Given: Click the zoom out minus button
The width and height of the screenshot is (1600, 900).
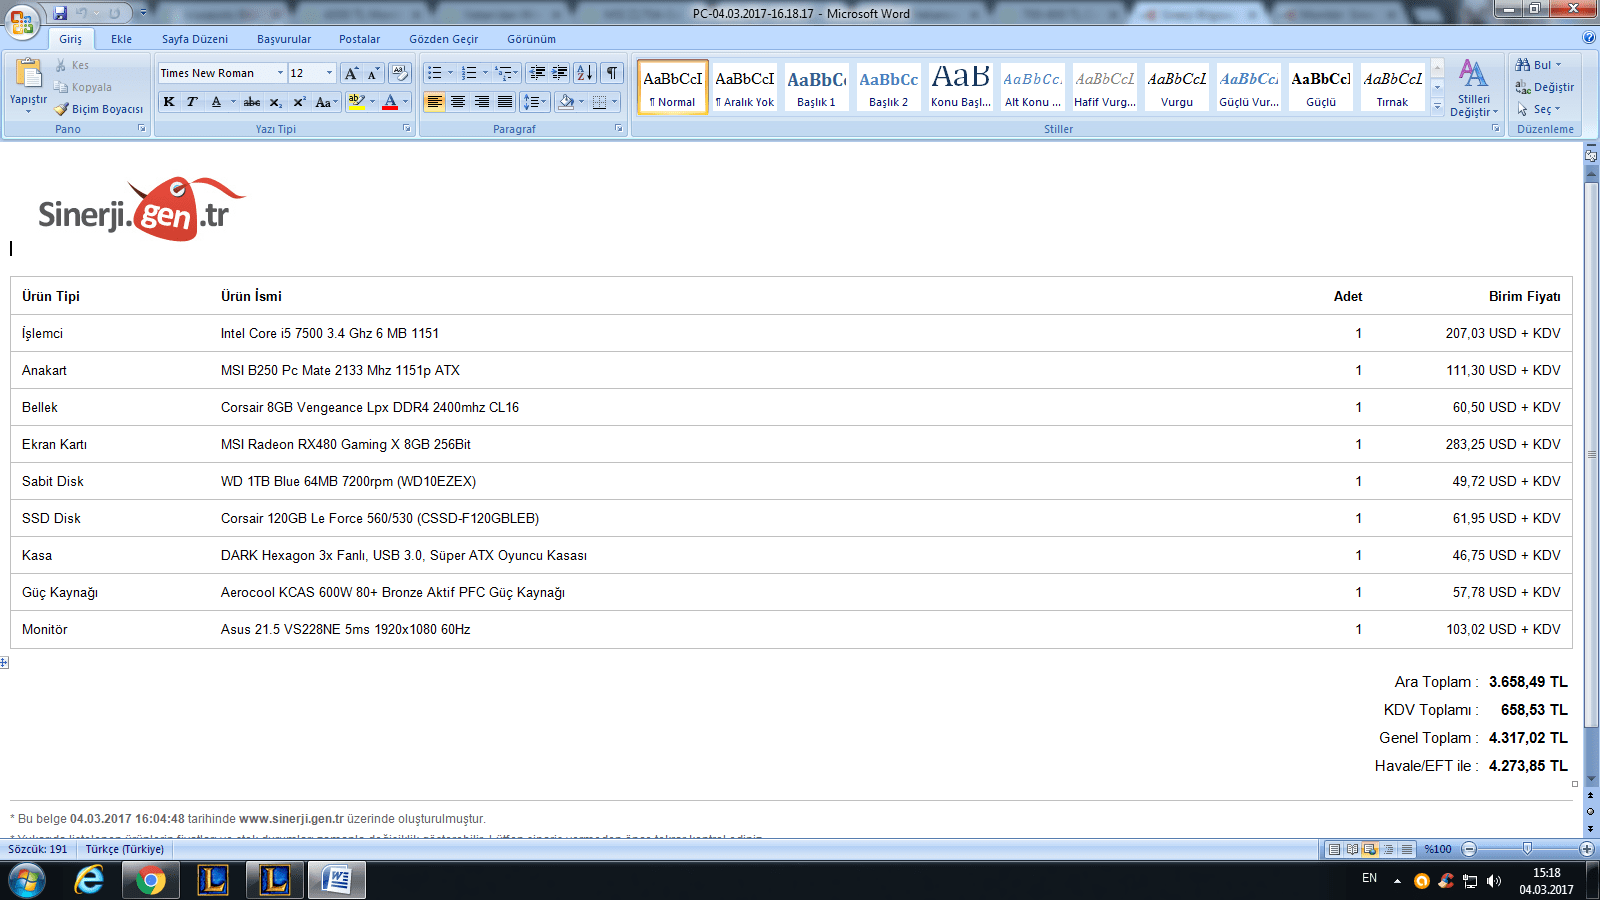Looking at the screenshot, I should point(1469,849).
